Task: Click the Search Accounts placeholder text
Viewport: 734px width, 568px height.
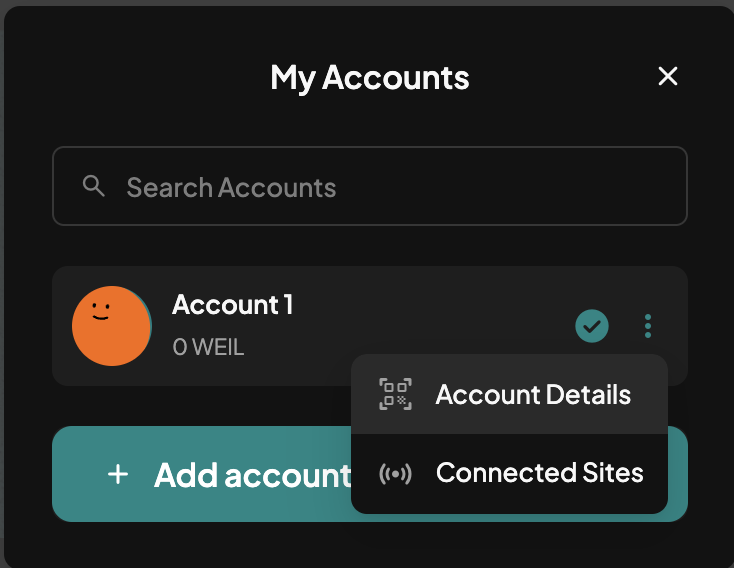Action: tap(231, 188)
